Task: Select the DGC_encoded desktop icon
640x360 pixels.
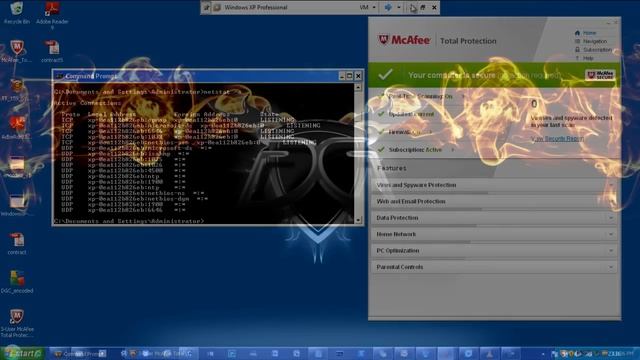Action: coord(17,282)
